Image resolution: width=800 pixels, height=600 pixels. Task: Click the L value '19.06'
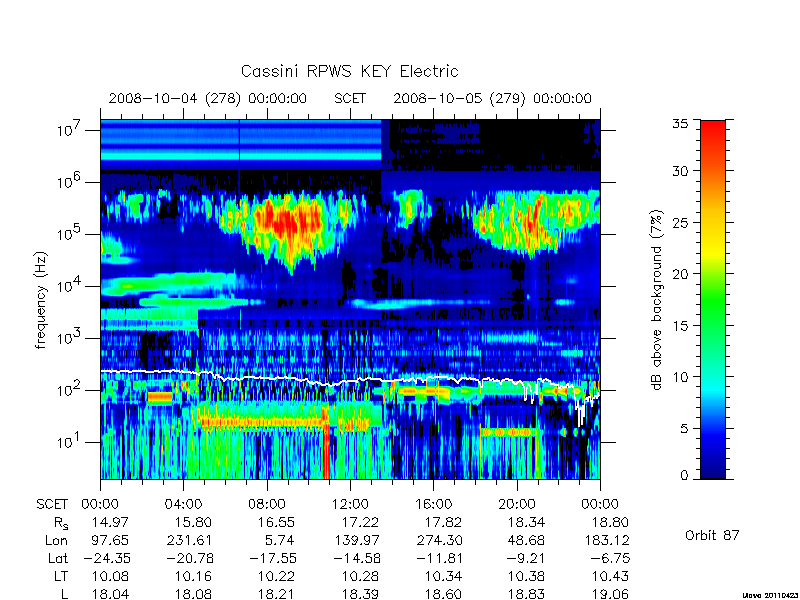(x=610, y=594)
